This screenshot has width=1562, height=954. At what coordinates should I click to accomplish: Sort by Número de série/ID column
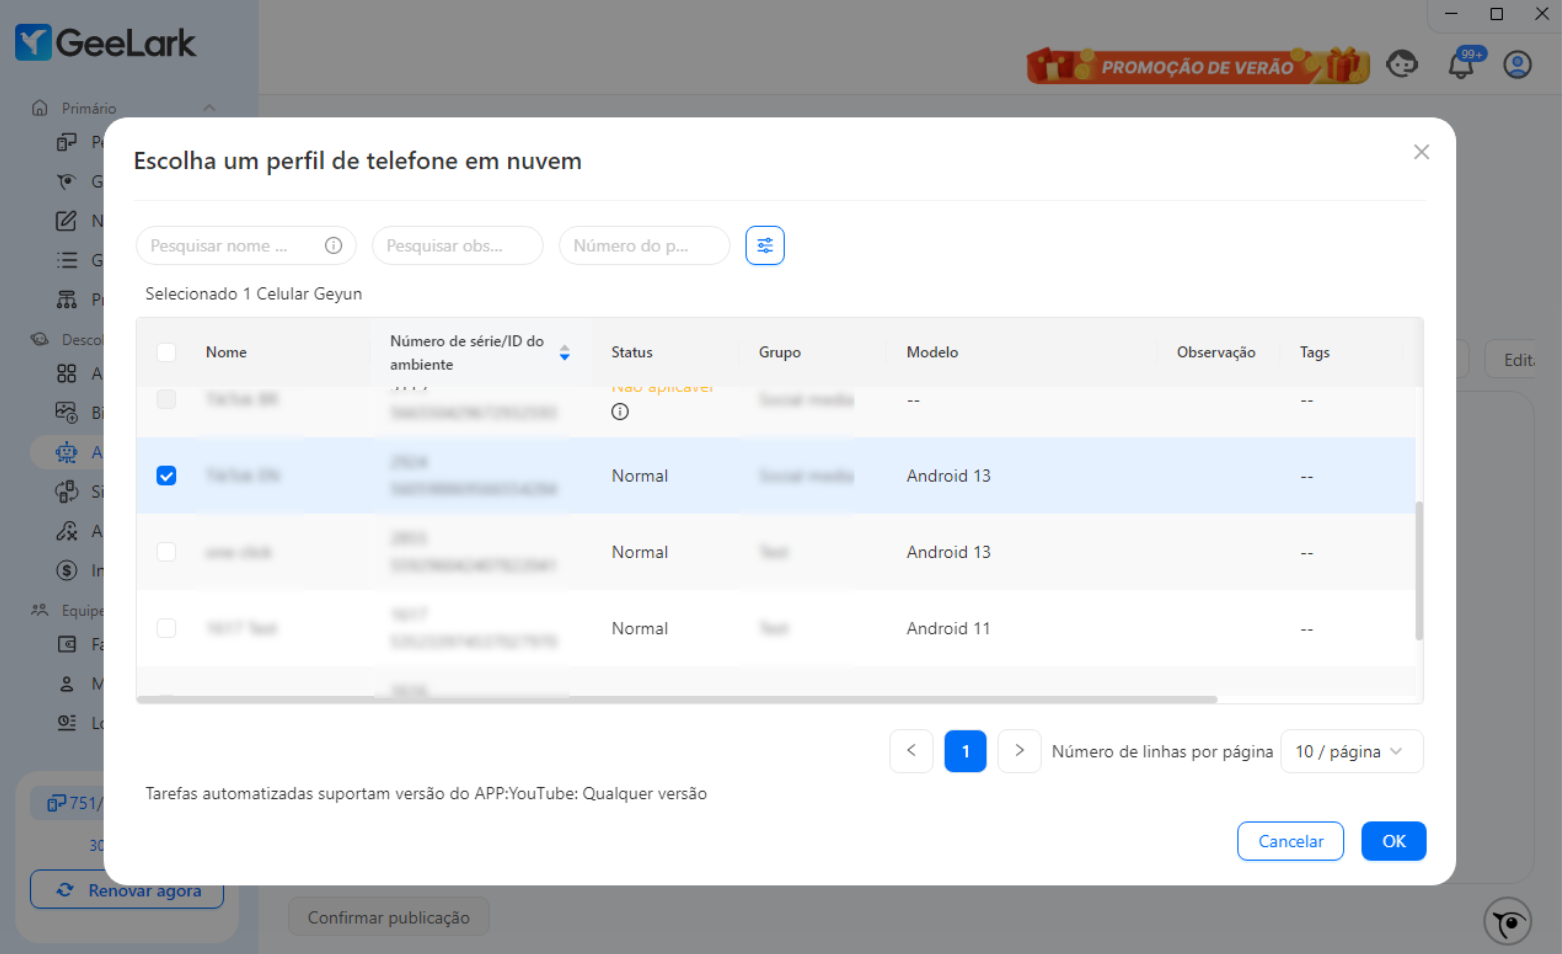[564, 352]
